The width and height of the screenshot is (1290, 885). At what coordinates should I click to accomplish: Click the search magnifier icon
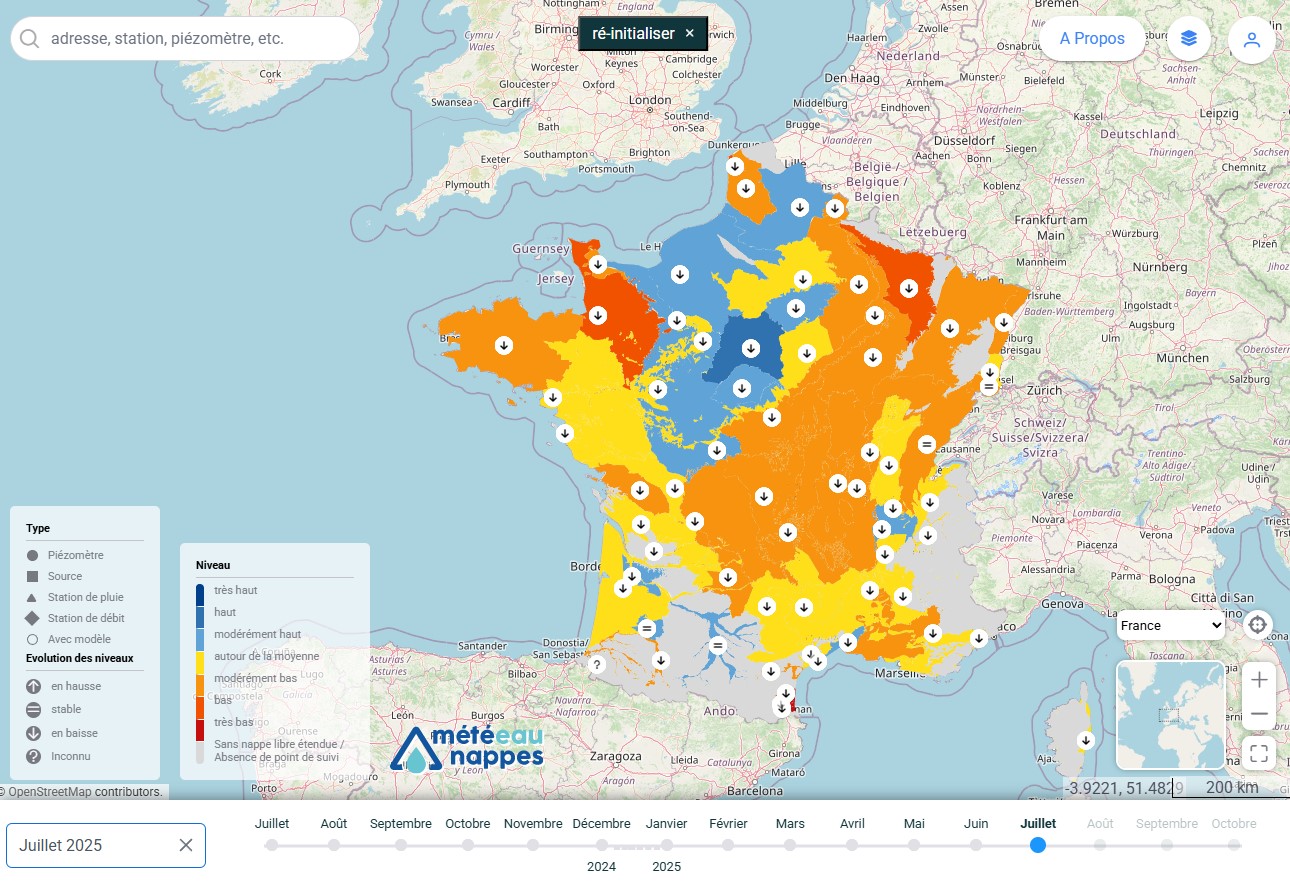pyautogui.click(x=30, y=39)
